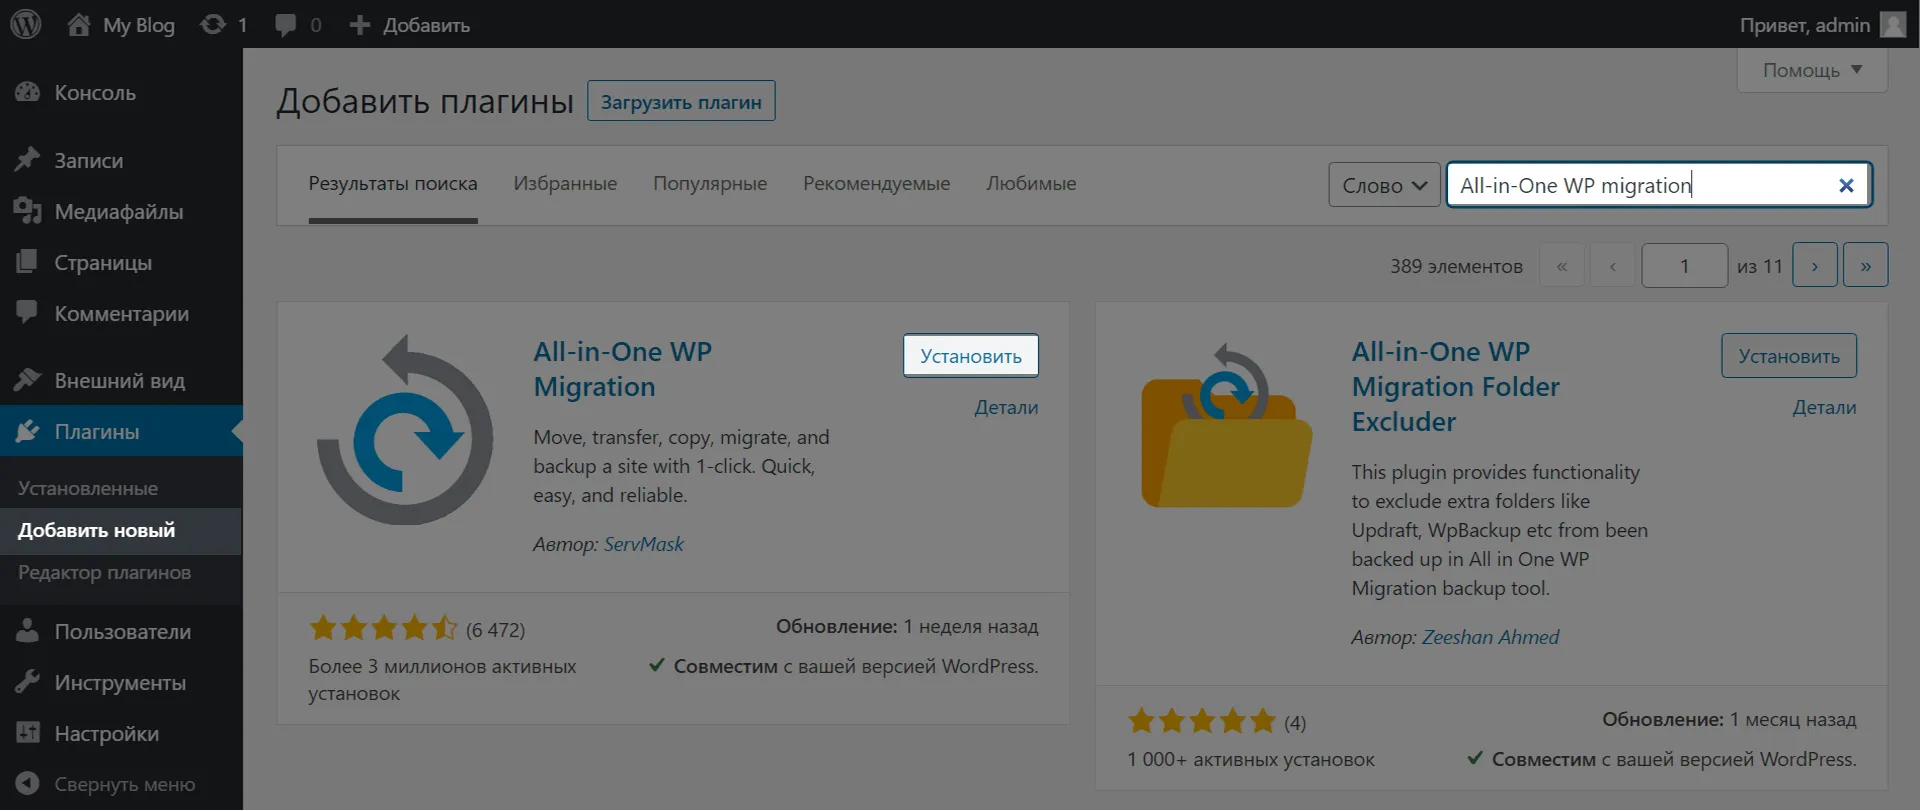Switch to Избранные tab
This screenshot has height=810, width=1920.
point(565,184)
